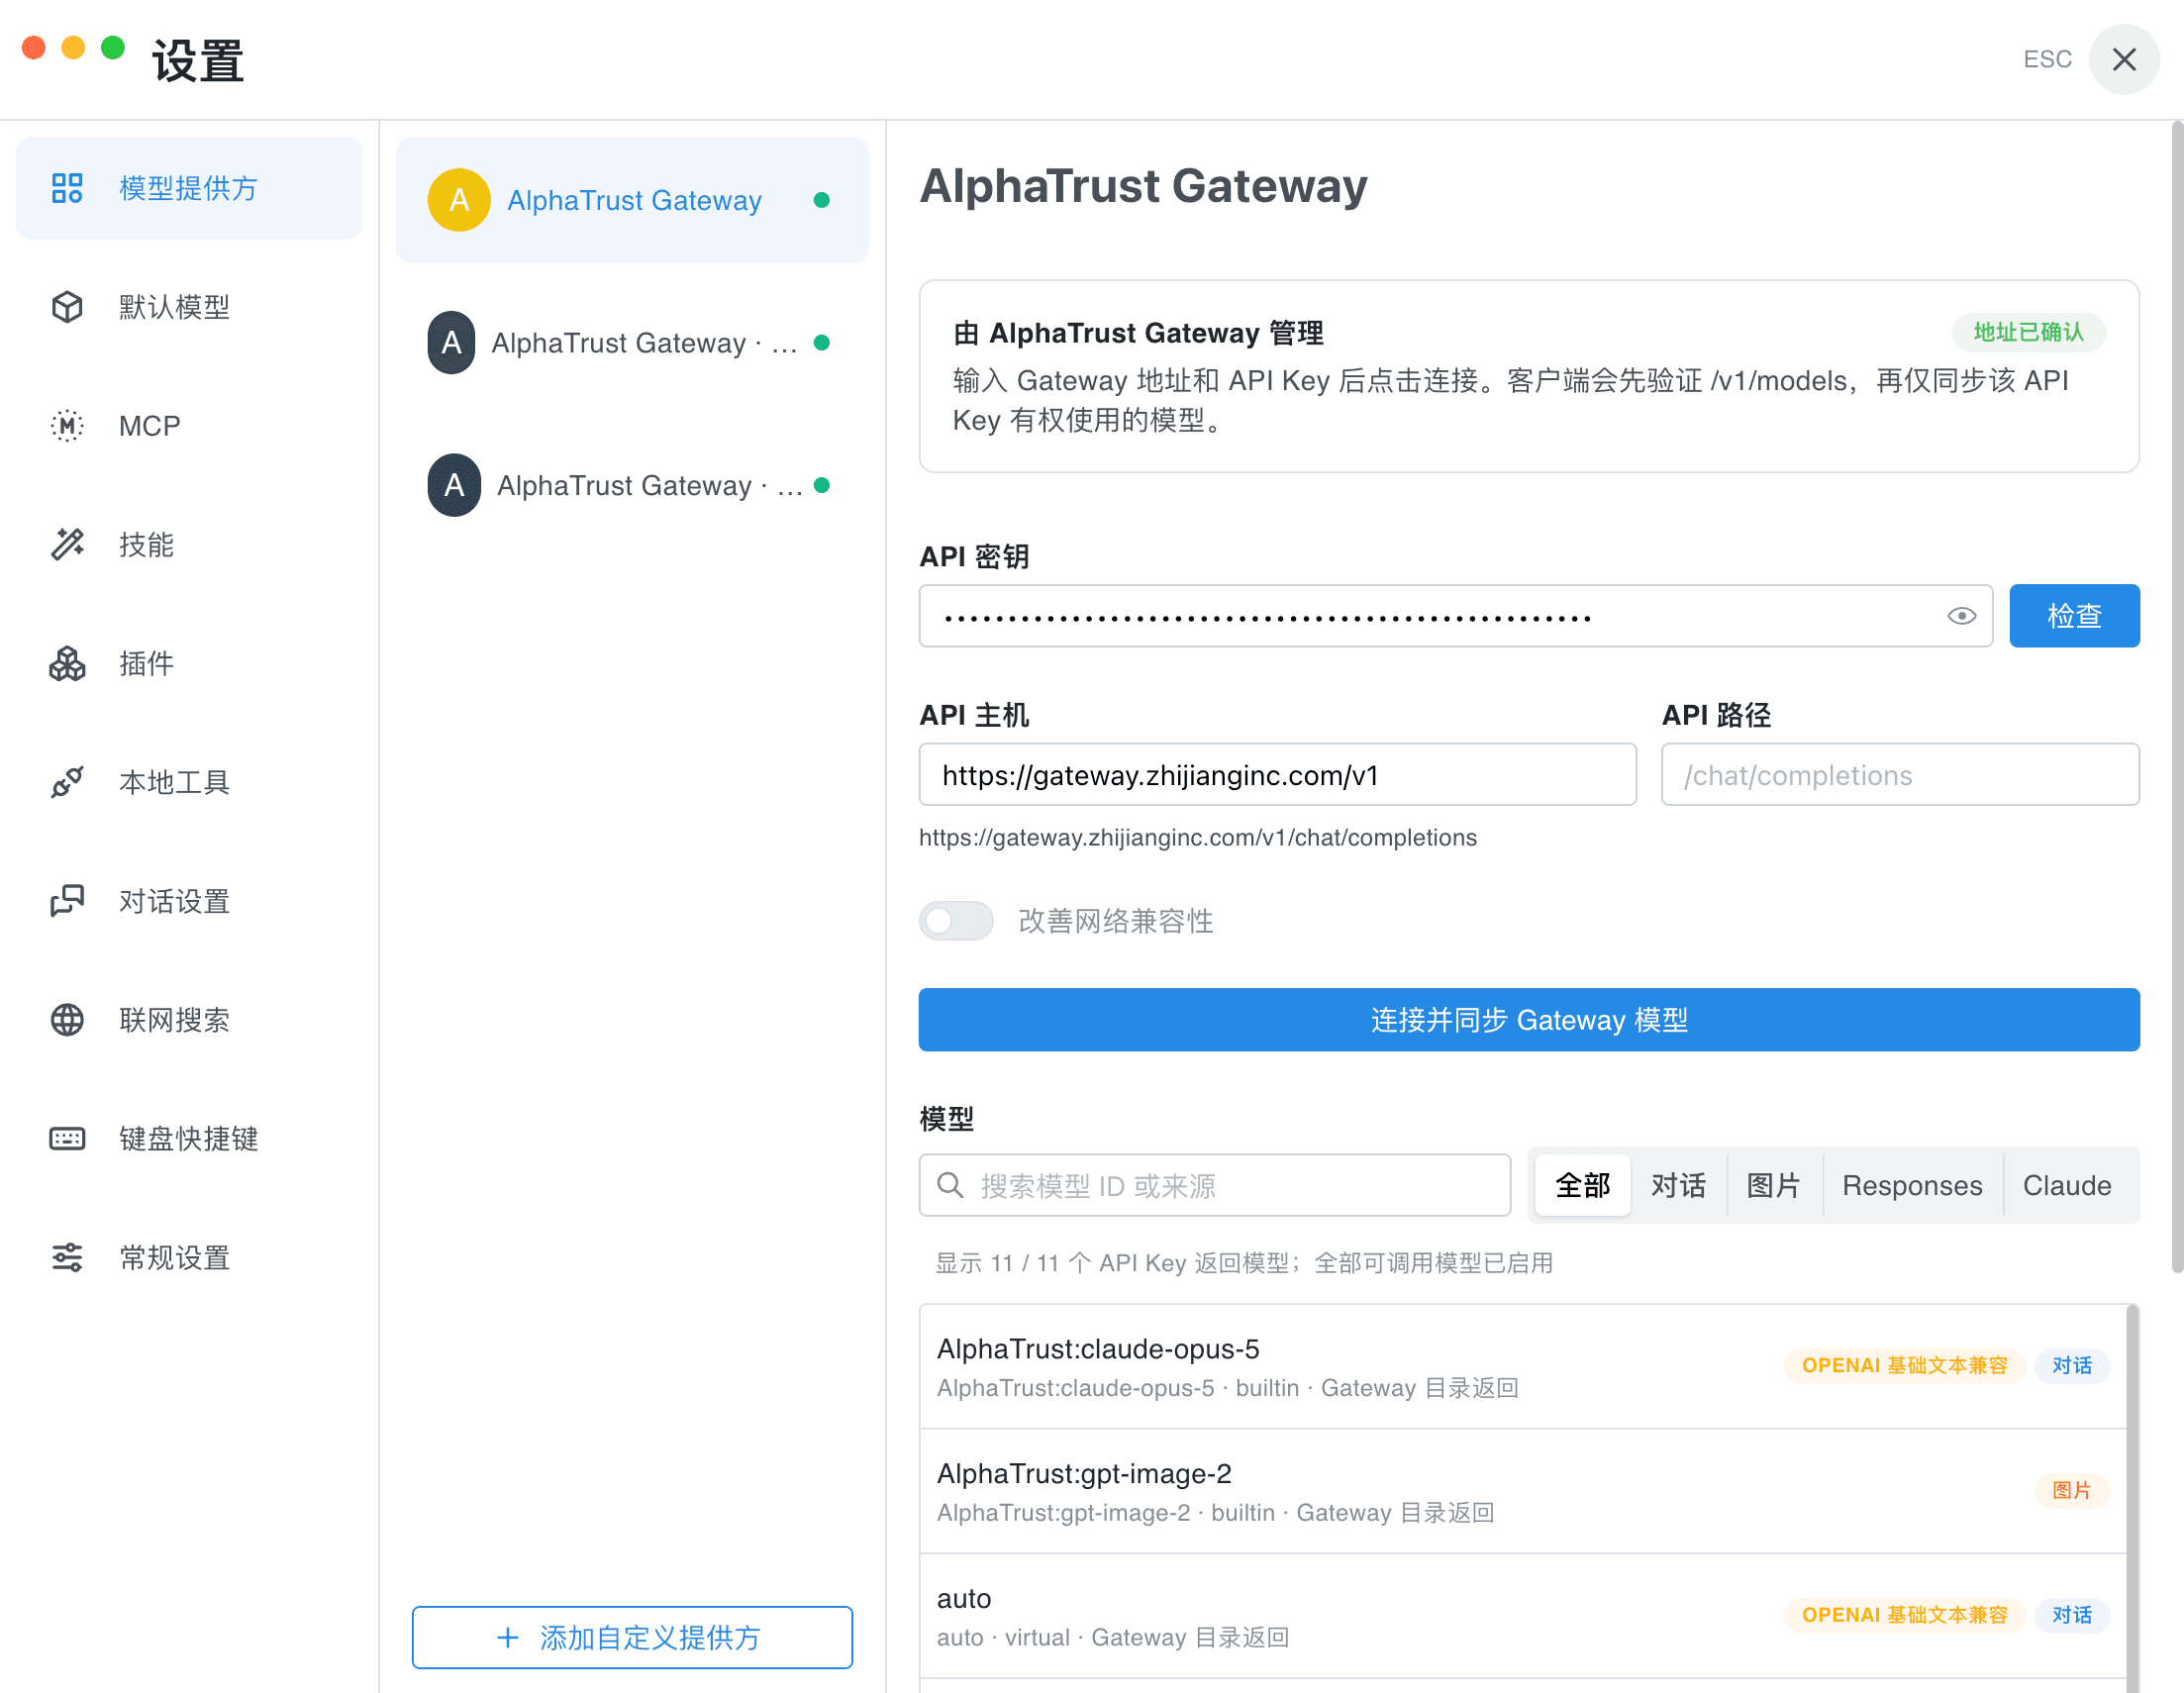Select the AlphaTrust Gateway provider with yellow avatar
Image resolution: width=2184 pixels, height=1693 pixels.
[x=632, y=200]
